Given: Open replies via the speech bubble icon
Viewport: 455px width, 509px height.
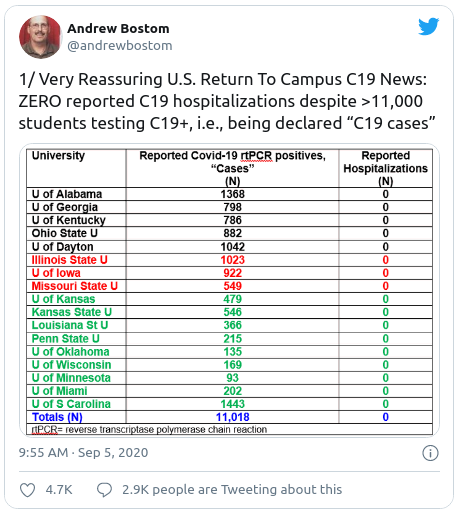Looking at the screenshot, I should coord(104,490).
